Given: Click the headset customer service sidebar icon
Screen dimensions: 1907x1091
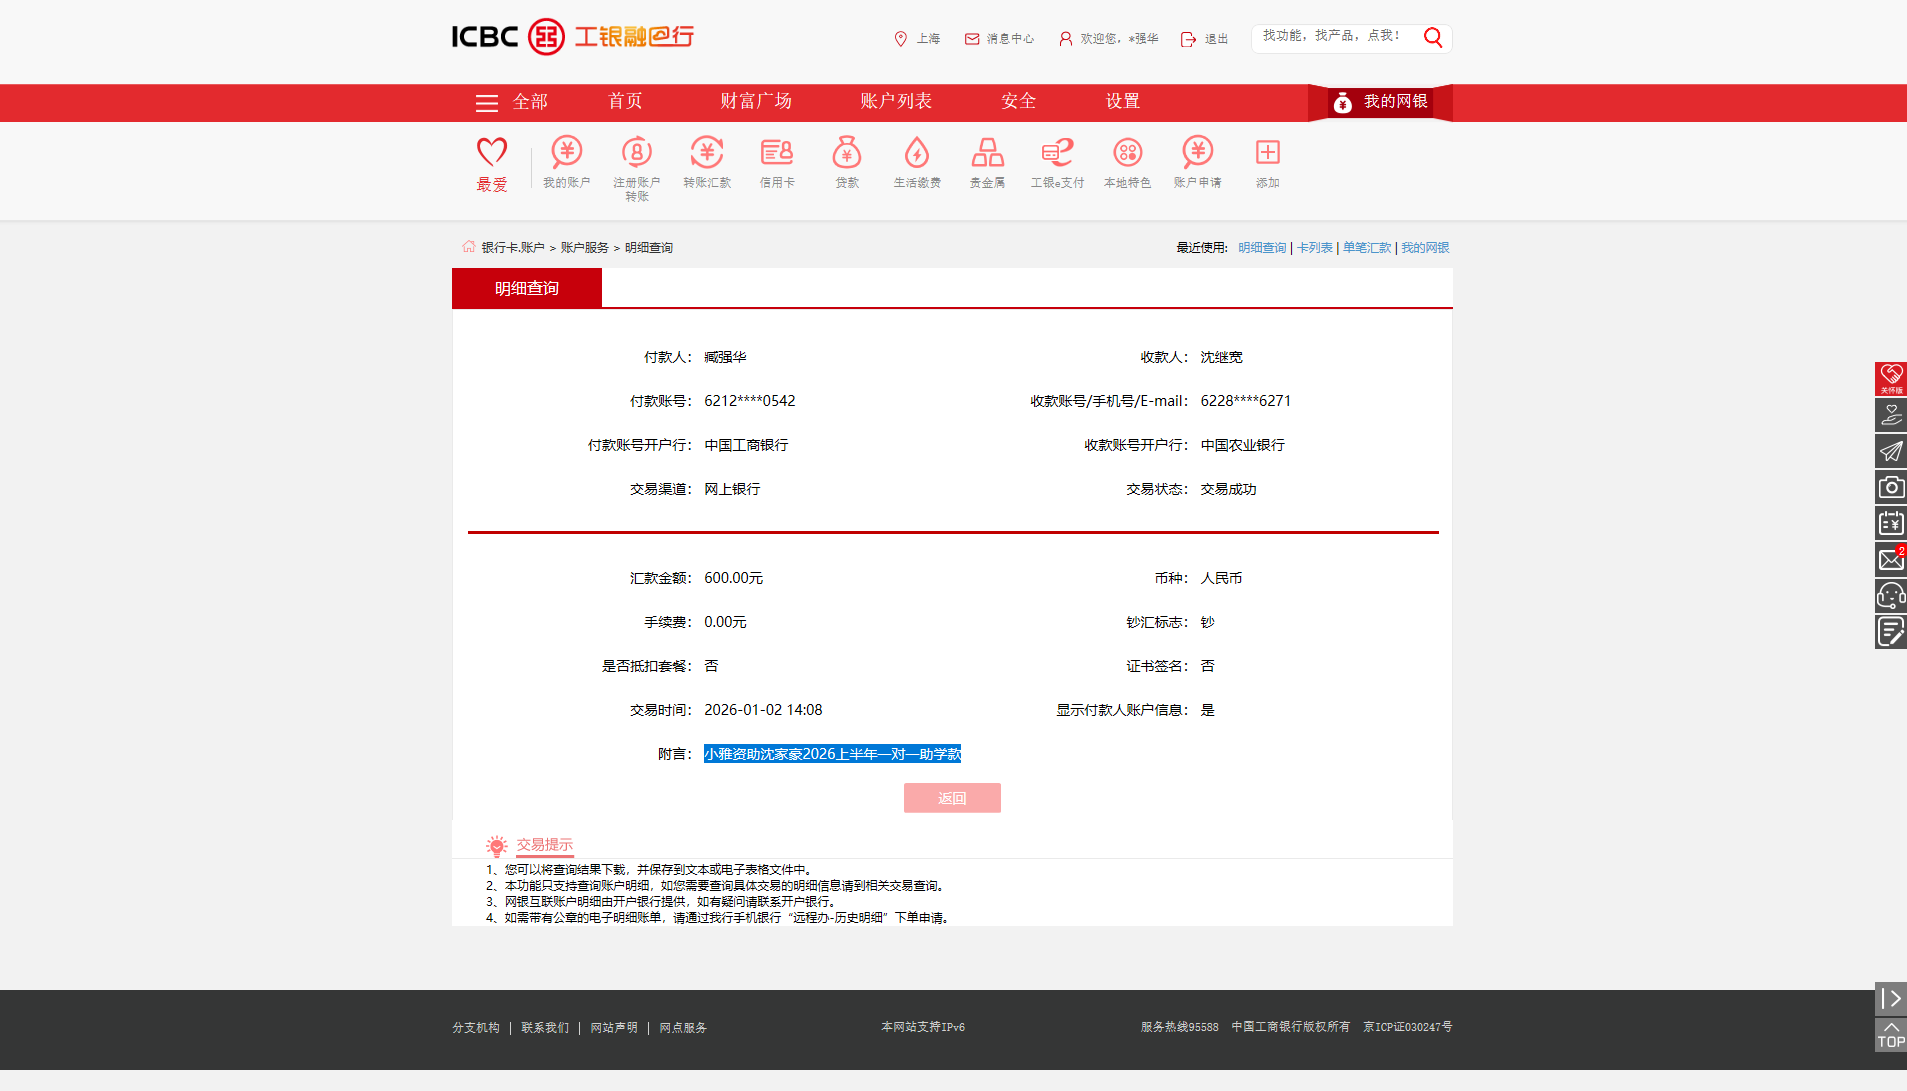Looking at the screenshot, I should 1890,595.
